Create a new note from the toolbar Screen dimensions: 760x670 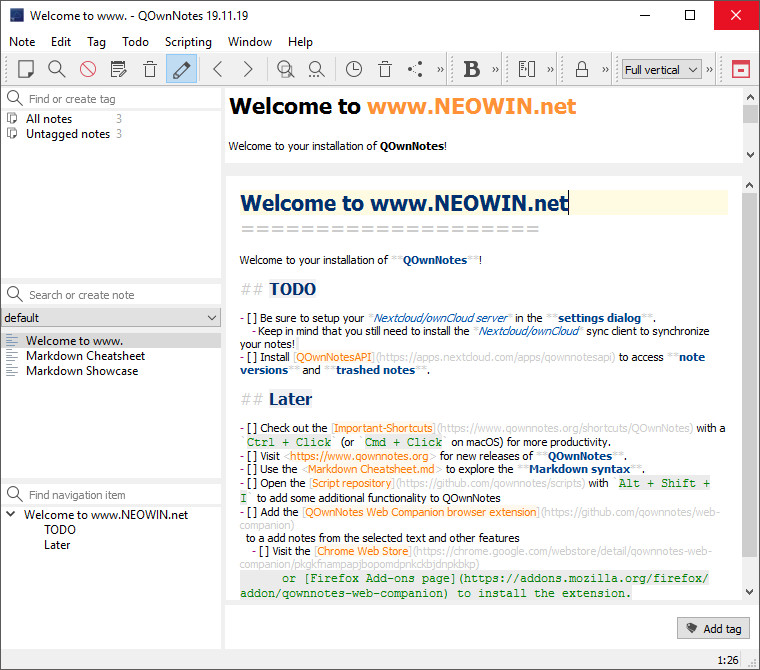click(x=26, y=69)
